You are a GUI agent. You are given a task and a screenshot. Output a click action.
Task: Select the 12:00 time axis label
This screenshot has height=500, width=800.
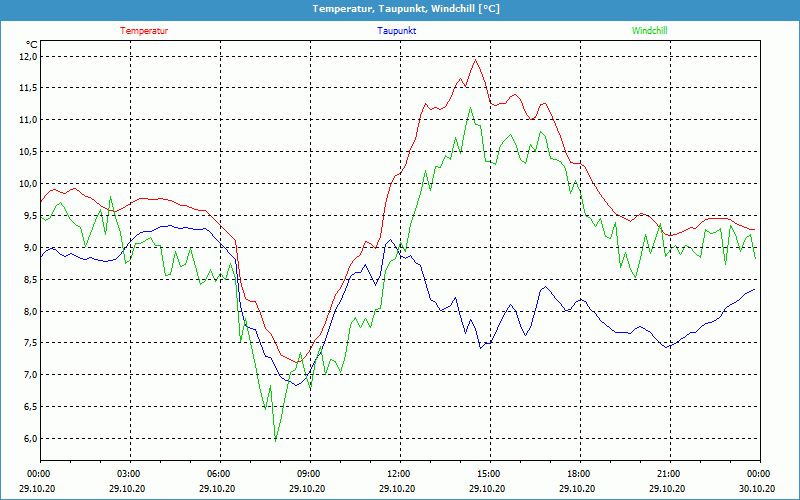[x=398, y=474]
